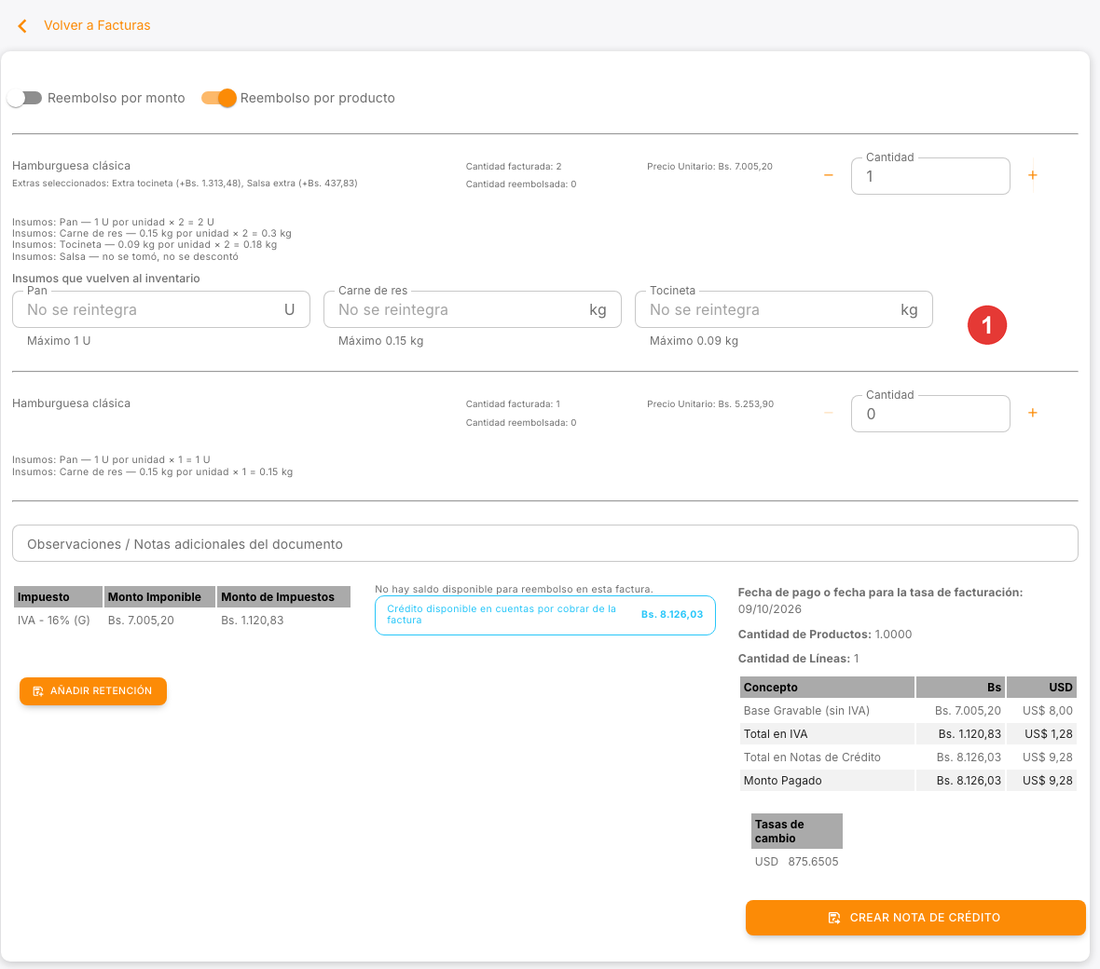Increase quantity for the Bs. 7.005,20 hamburguesa
This screenshot has width=1100, height=969.
click(1033, 175)
